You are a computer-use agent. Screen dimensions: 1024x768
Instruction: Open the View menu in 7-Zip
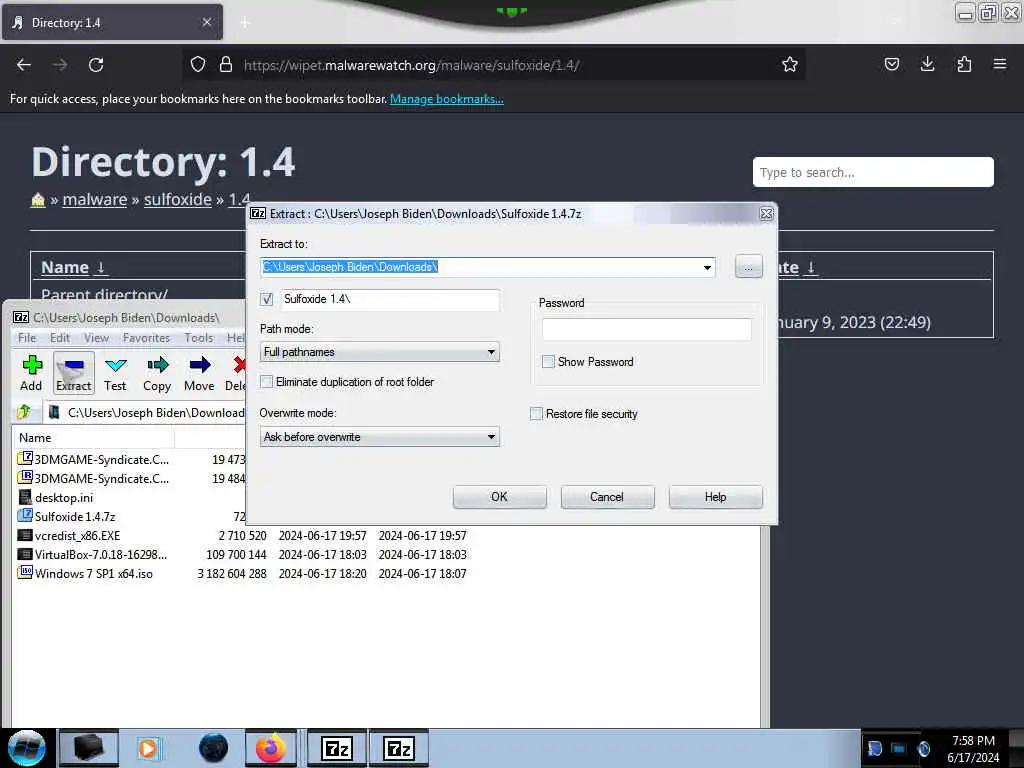96,338
